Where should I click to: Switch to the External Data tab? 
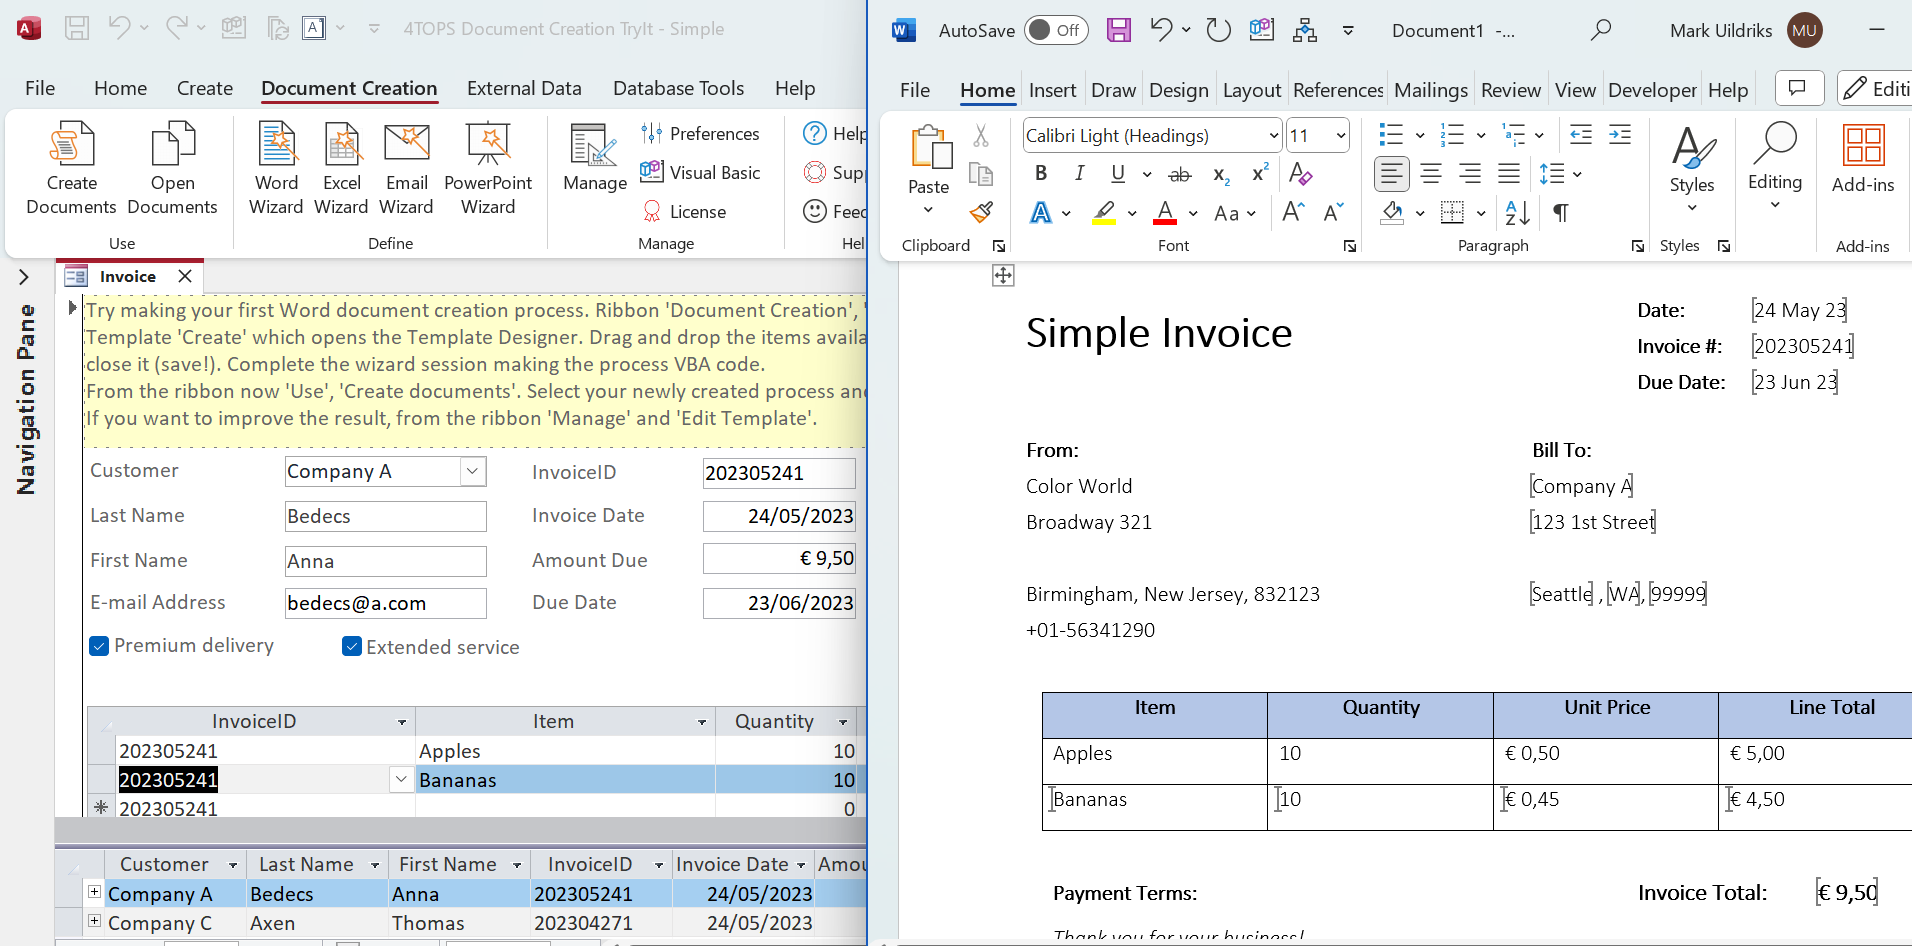[523, 88]
